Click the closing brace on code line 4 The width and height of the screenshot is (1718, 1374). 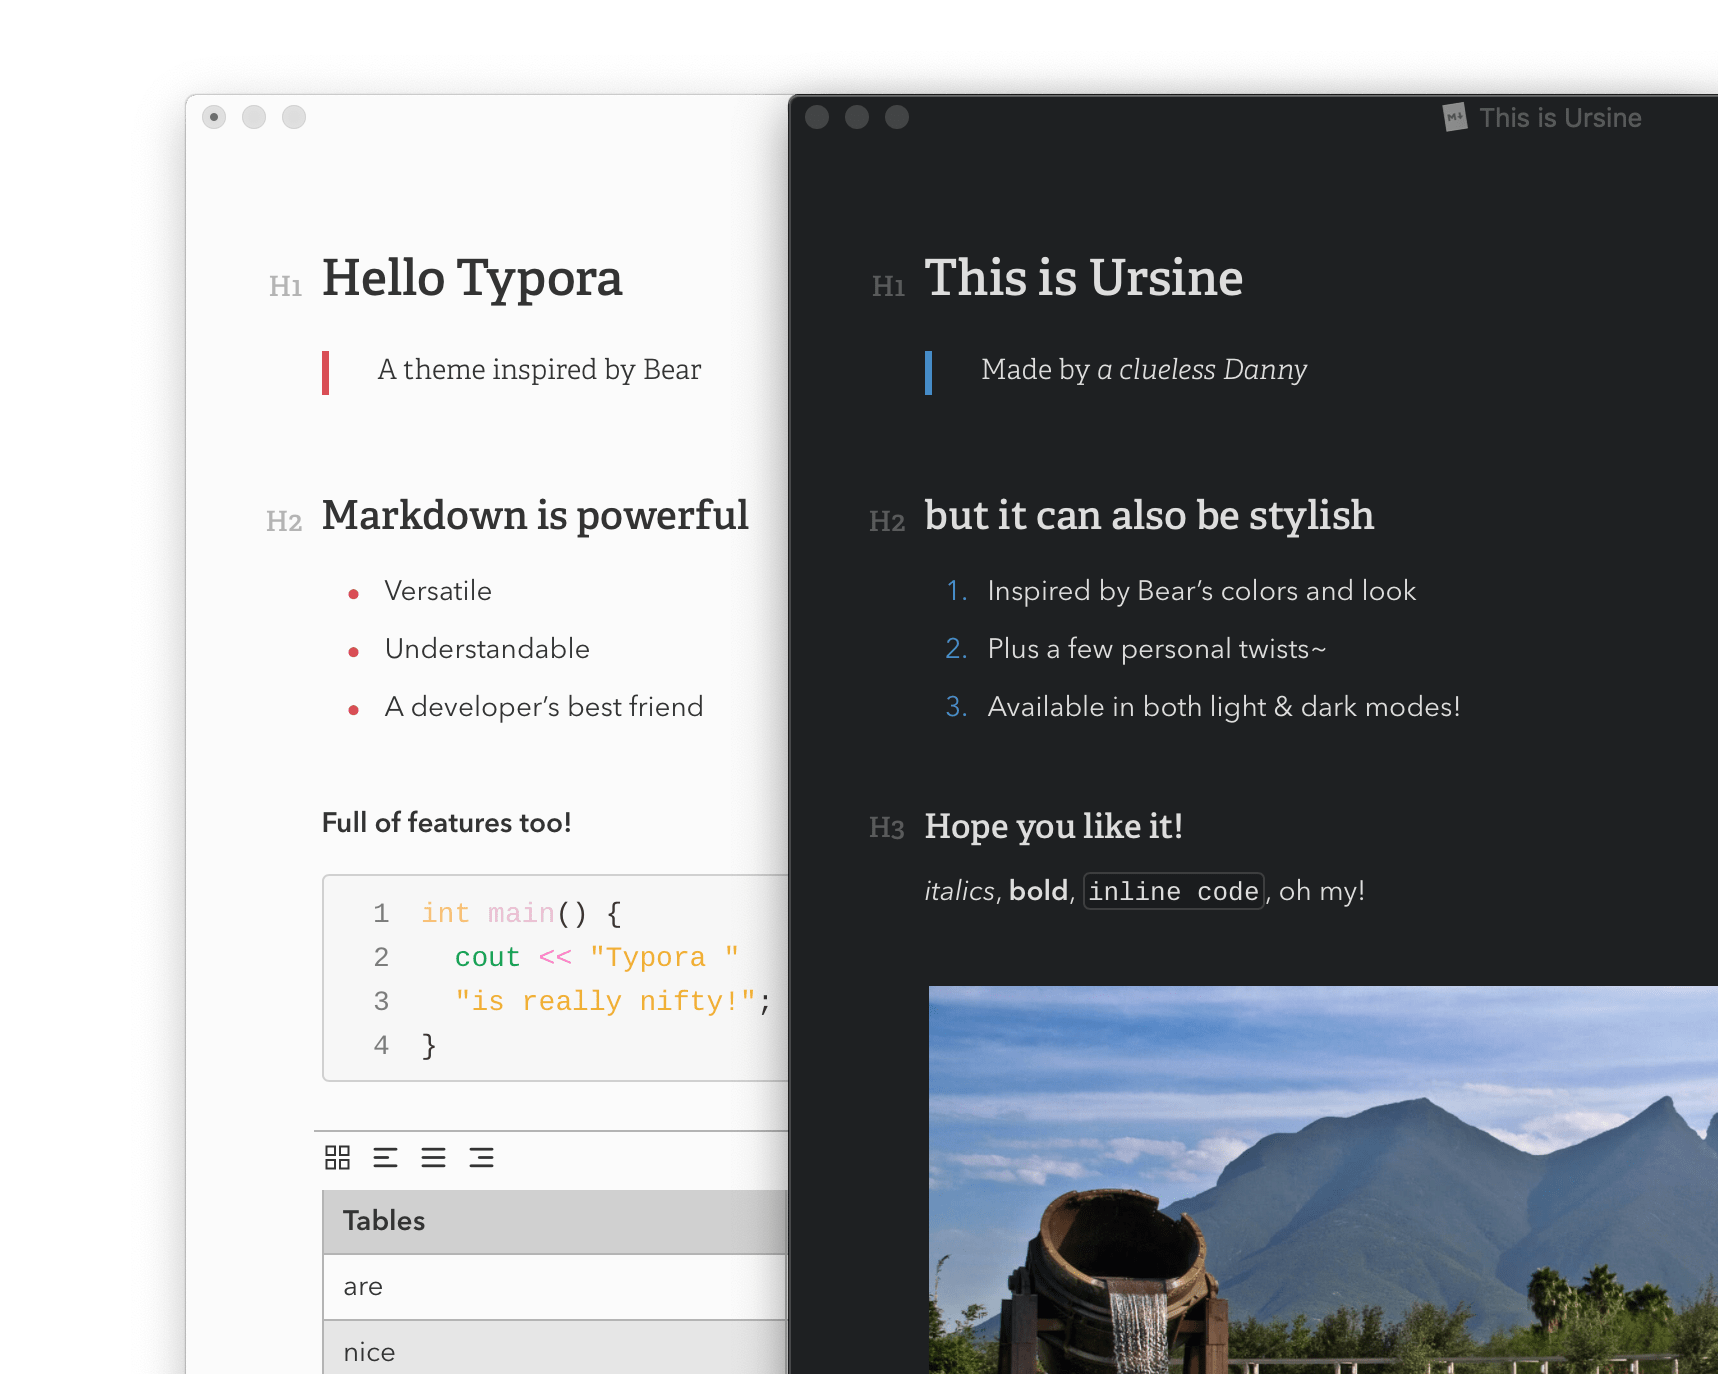coord(429,1045)
